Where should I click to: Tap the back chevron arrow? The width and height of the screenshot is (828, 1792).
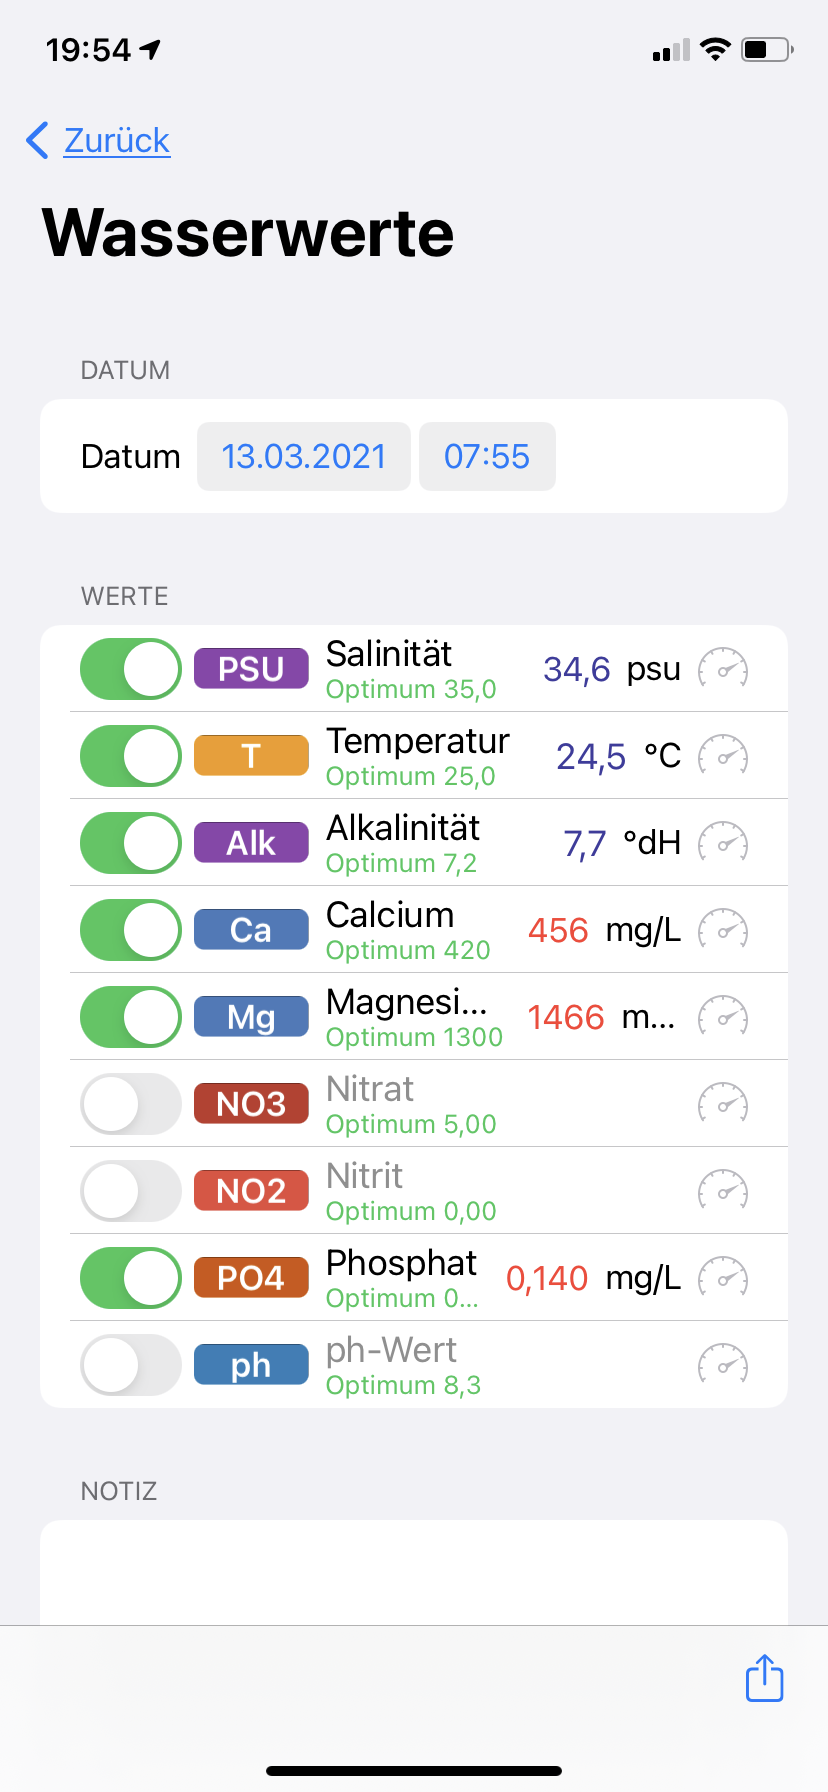pos(38,141)
